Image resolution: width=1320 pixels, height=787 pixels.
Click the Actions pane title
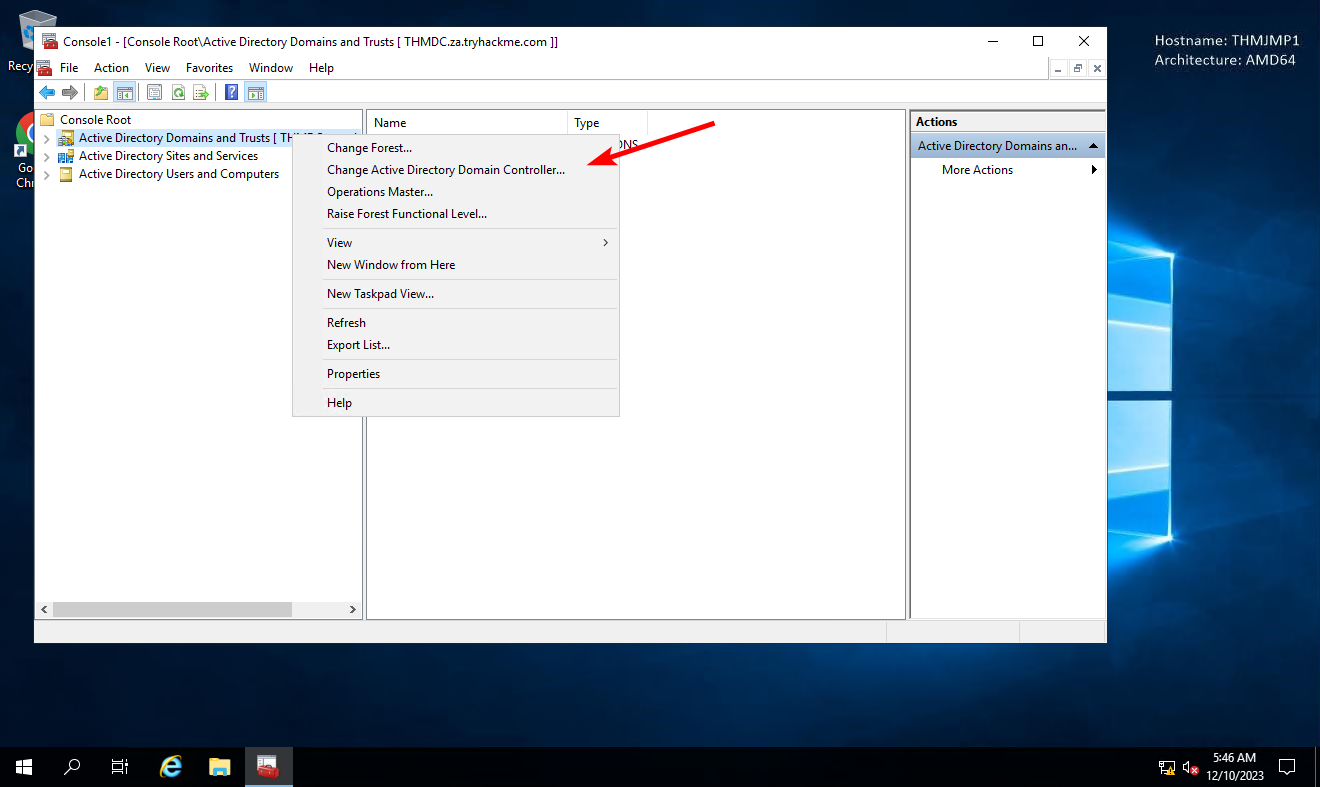click(x=937, y=122)
